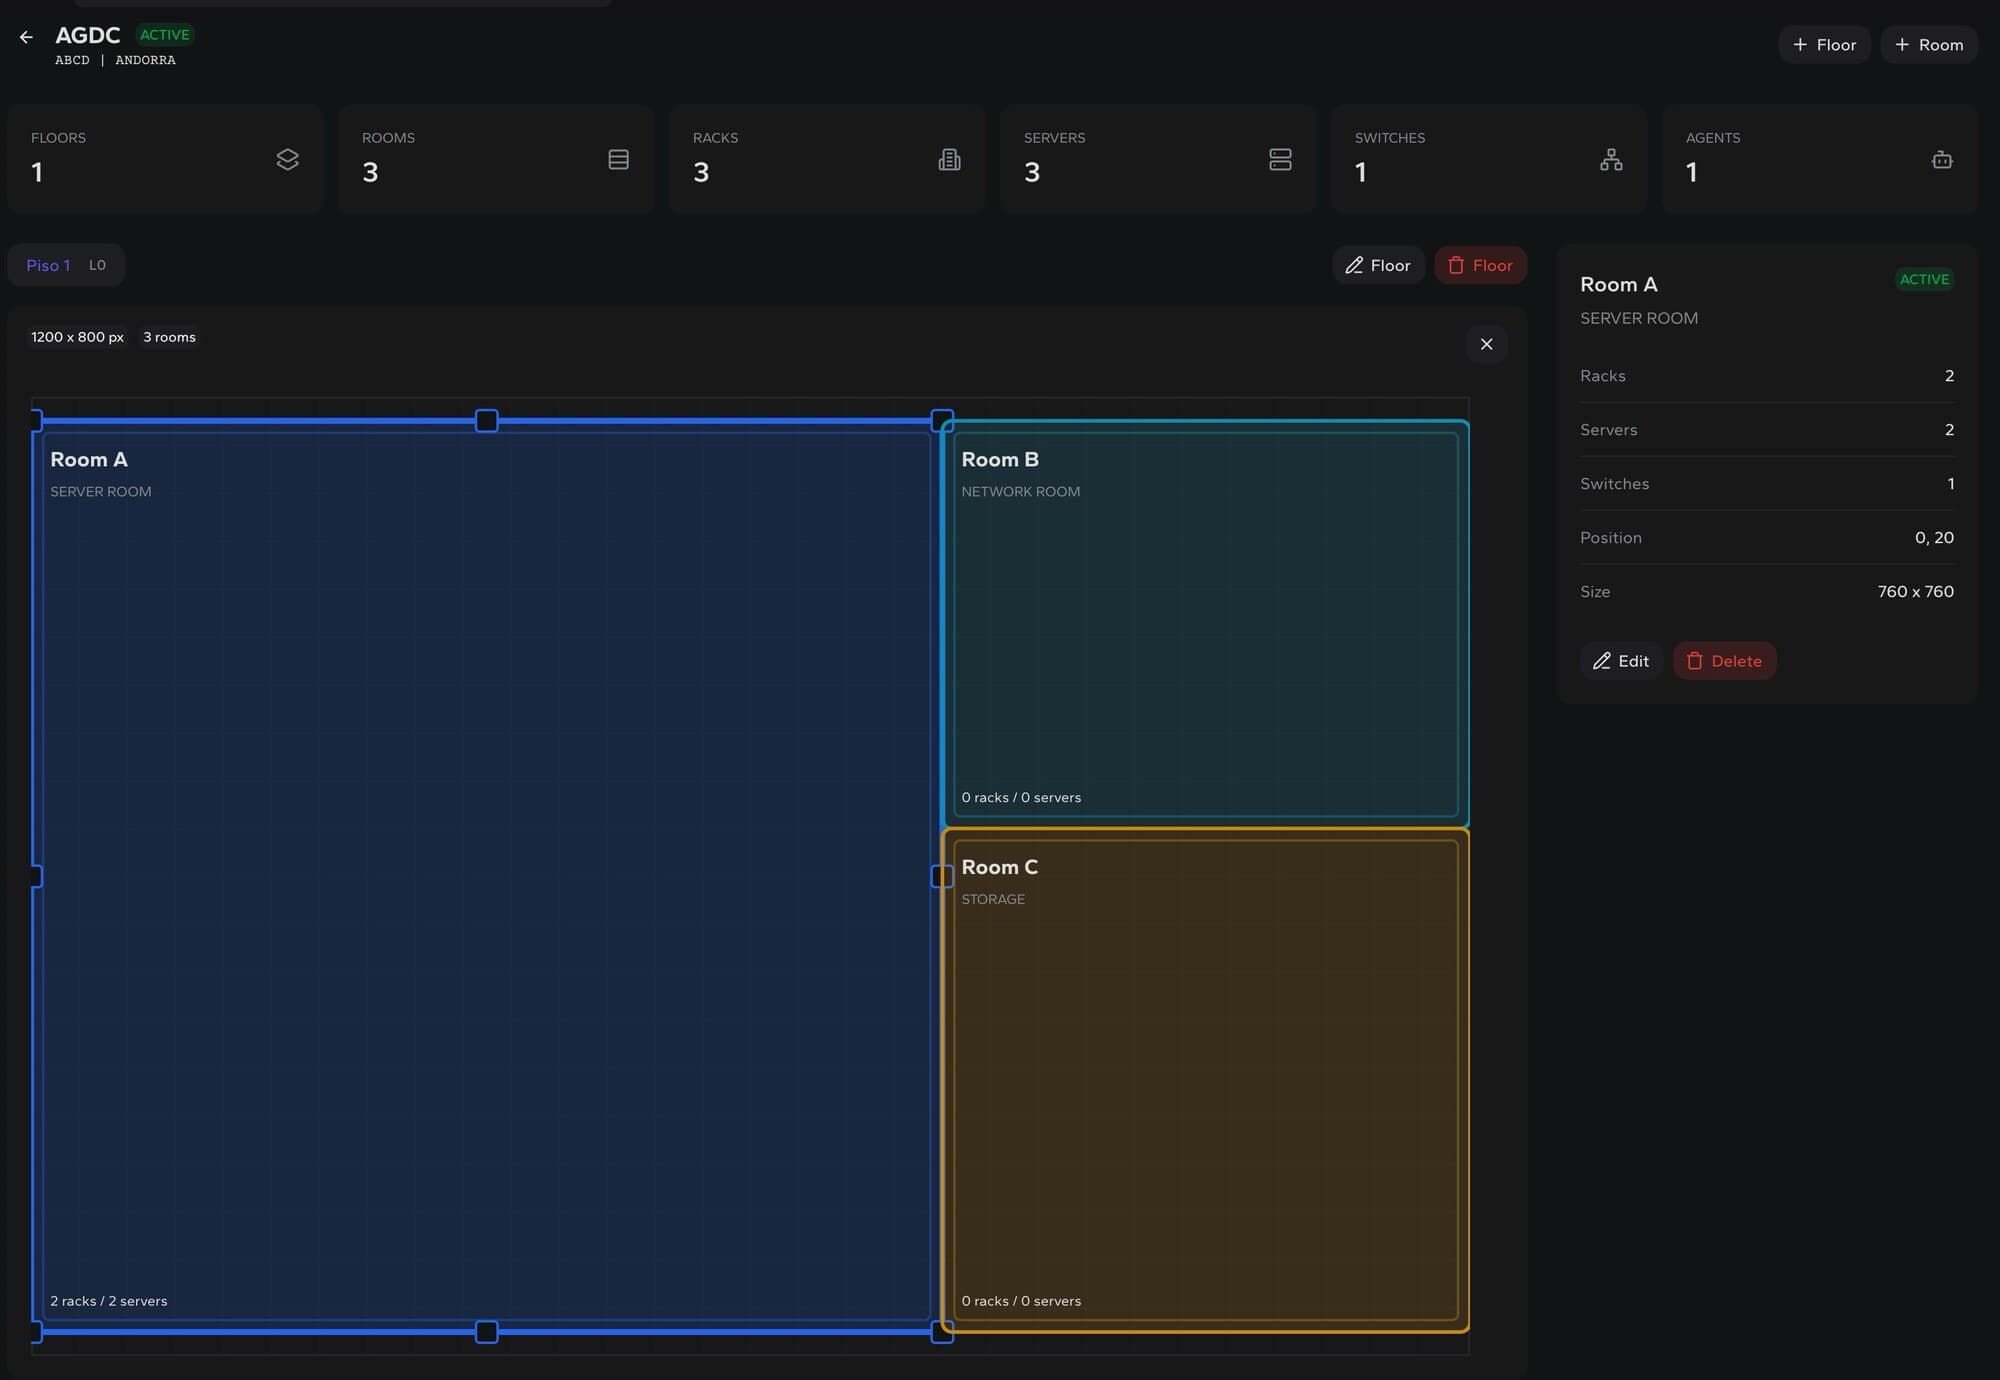
Task: Open the SWITCHES stat card
Action: (x=1489, y=158)
